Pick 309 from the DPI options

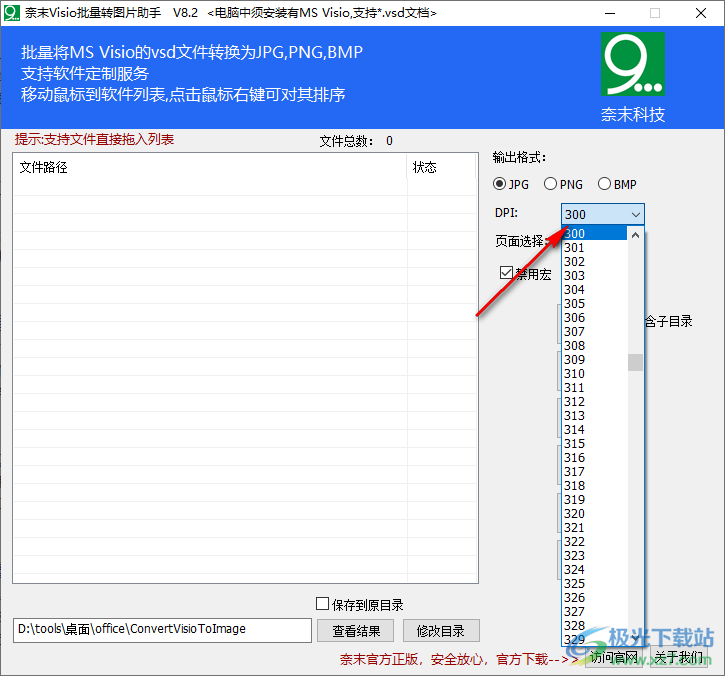594,359
